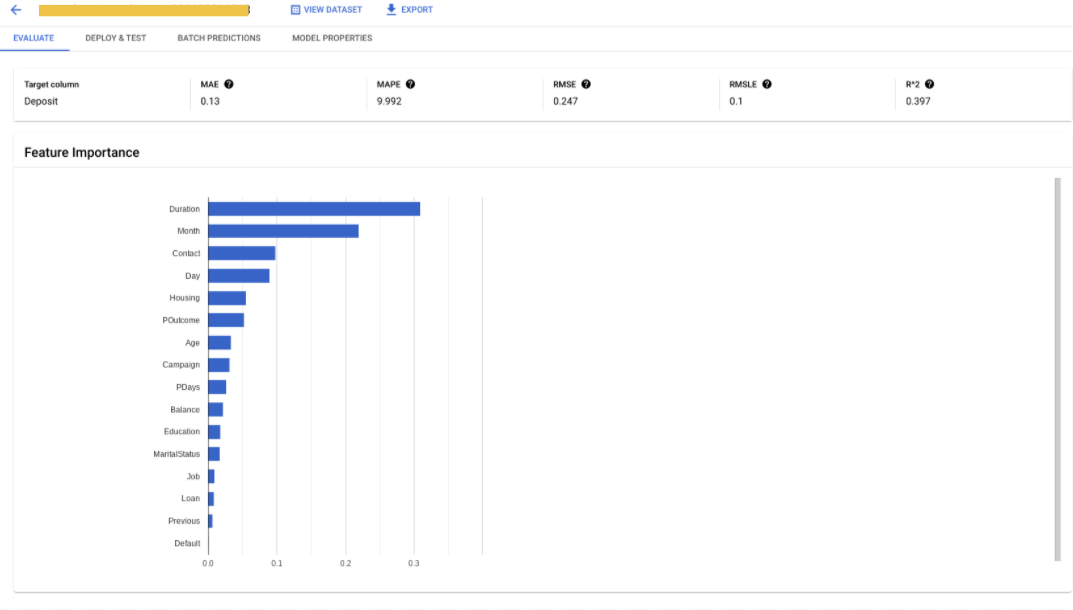Click the Export download icon
Image resolution: width=1073 pixels, height=610 pixels.
pos(391,10)
